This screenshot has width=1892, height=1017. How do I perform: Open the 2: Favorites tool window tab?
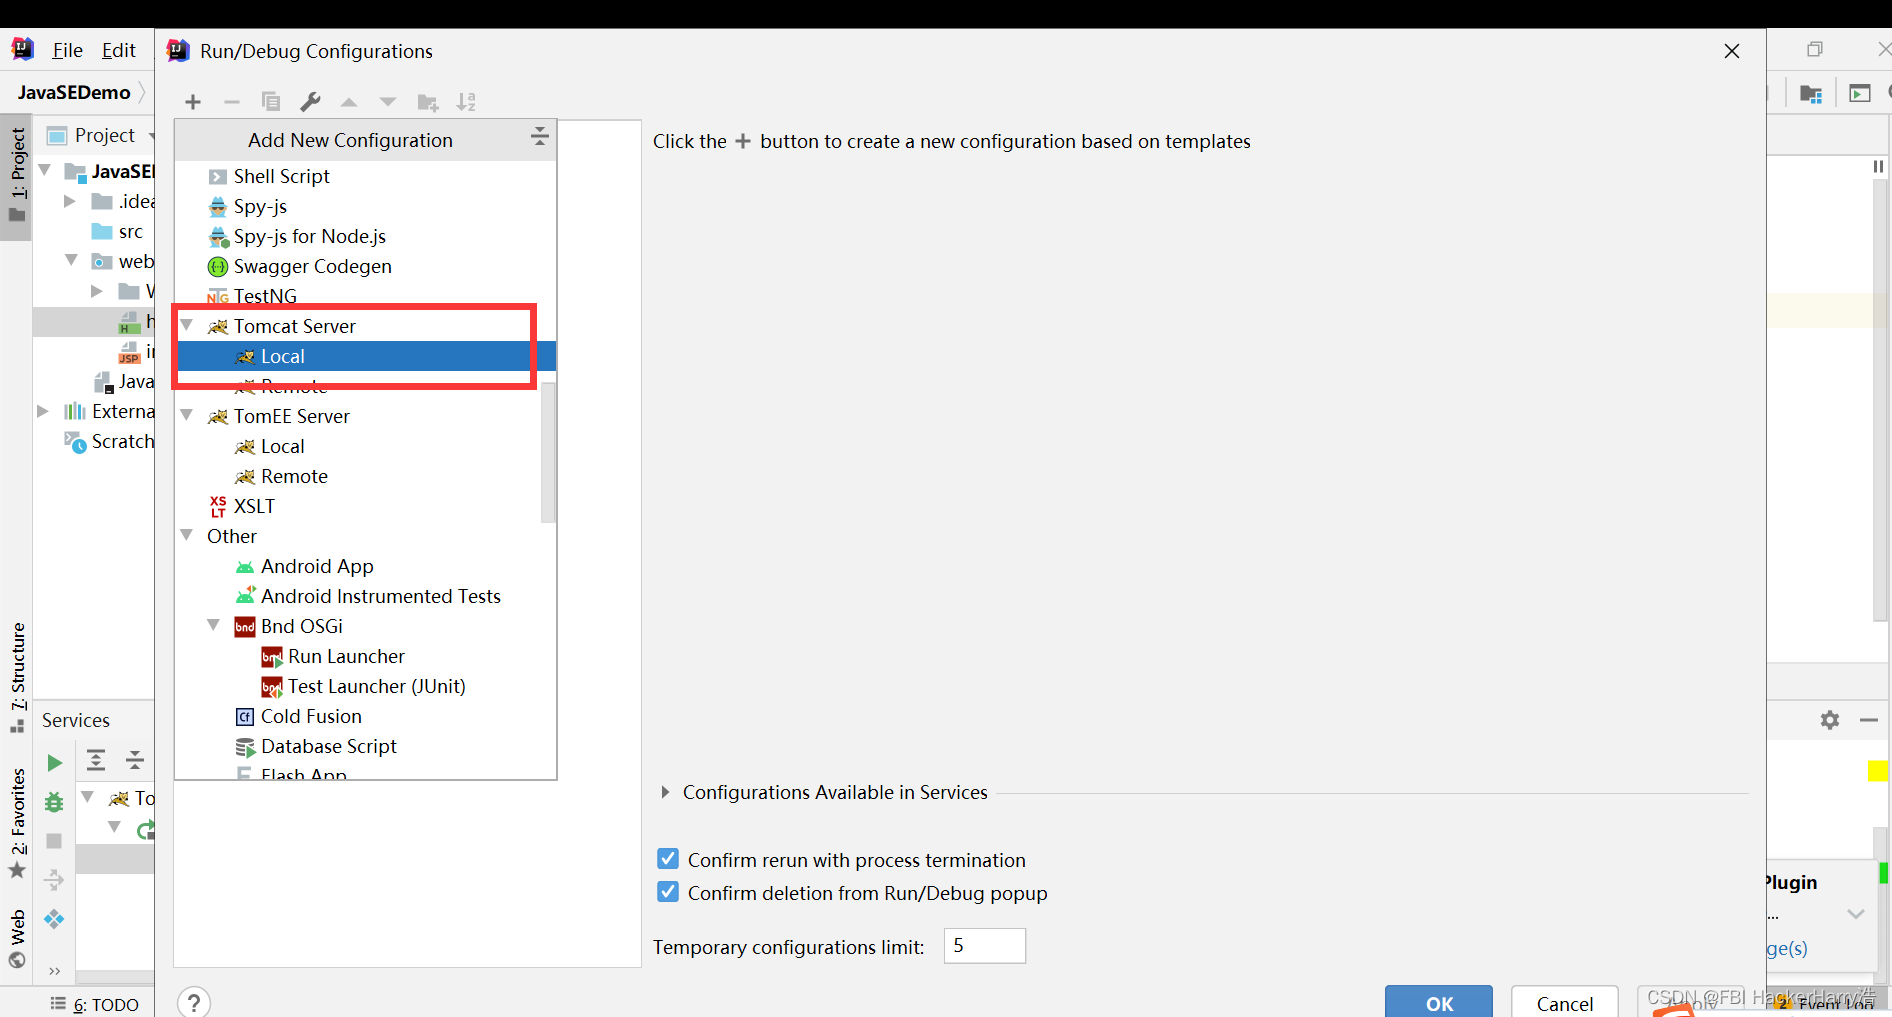tap(17, 822)
